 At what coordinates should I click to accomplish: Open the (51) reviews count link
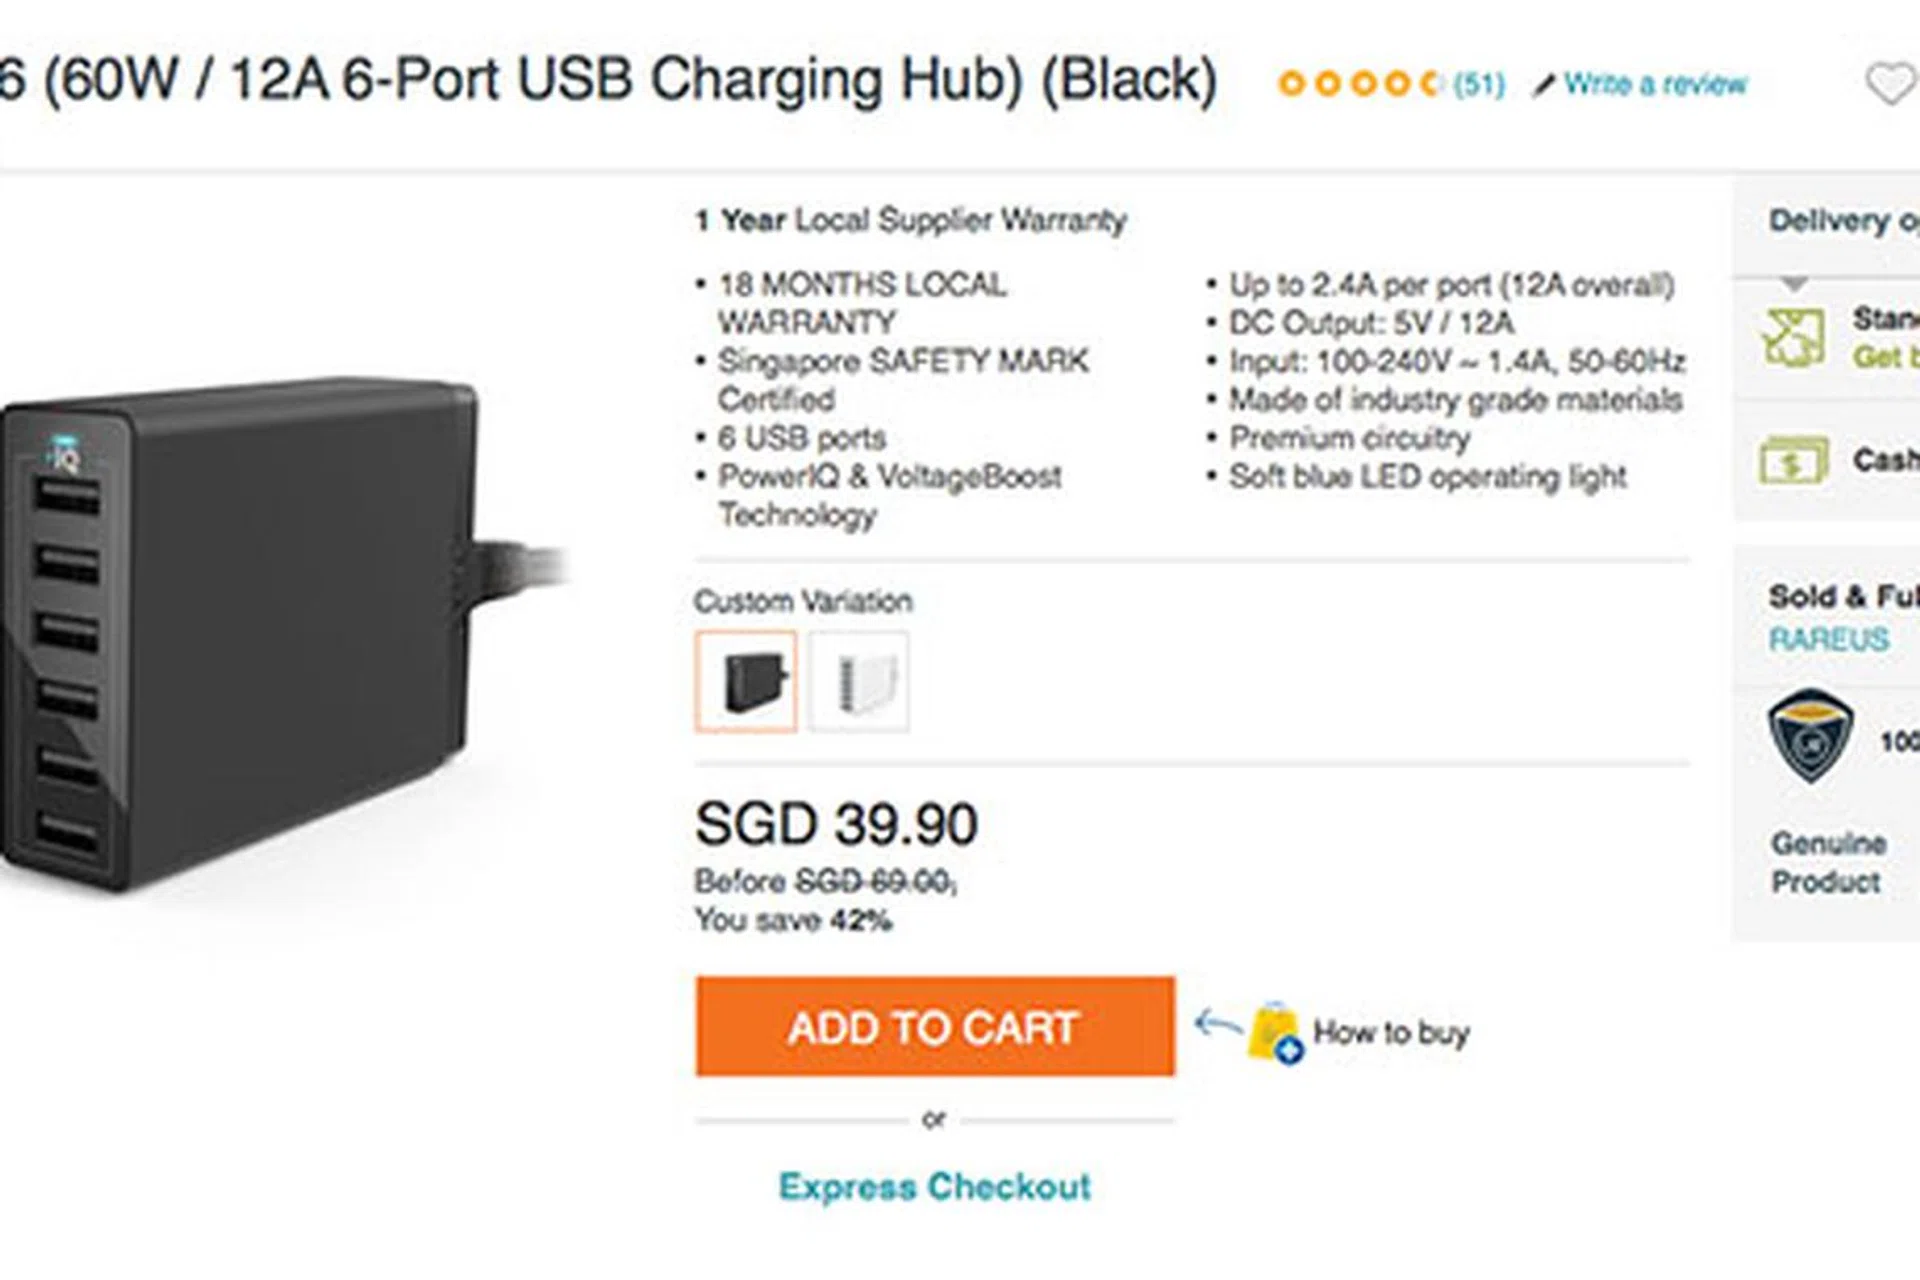(x=1478, y=84)
